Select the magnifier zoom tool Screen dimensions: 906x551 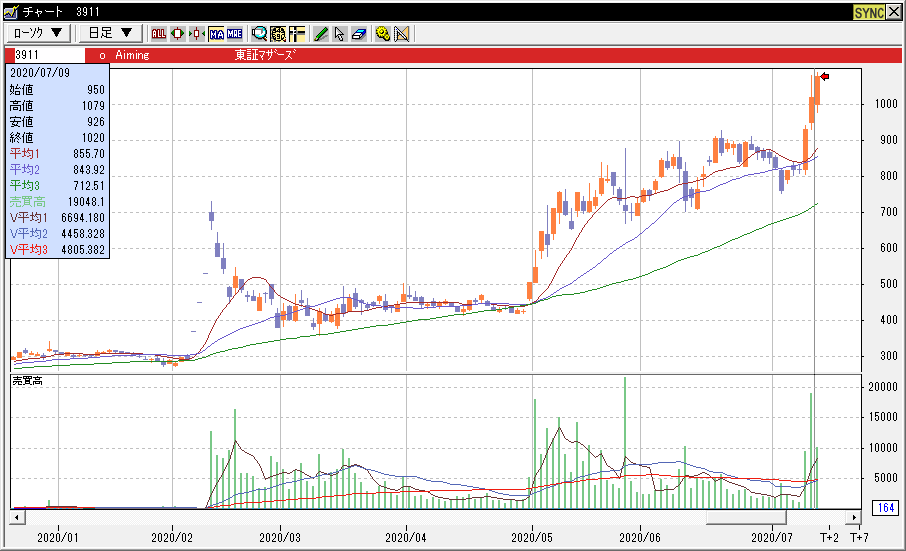click(259, 33)
